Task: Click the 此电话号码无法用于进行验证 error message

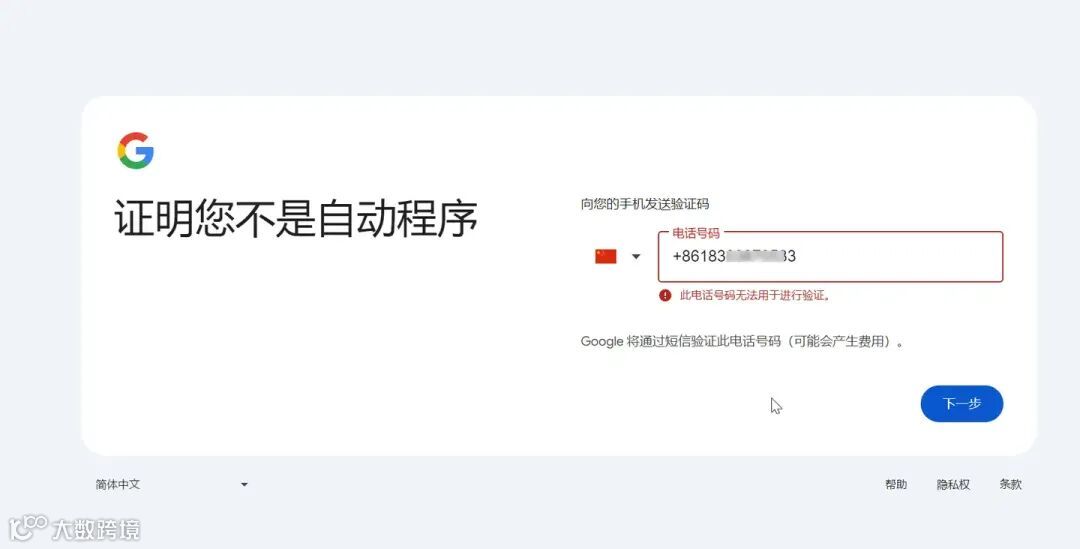Action: click(x=755, y=296)
